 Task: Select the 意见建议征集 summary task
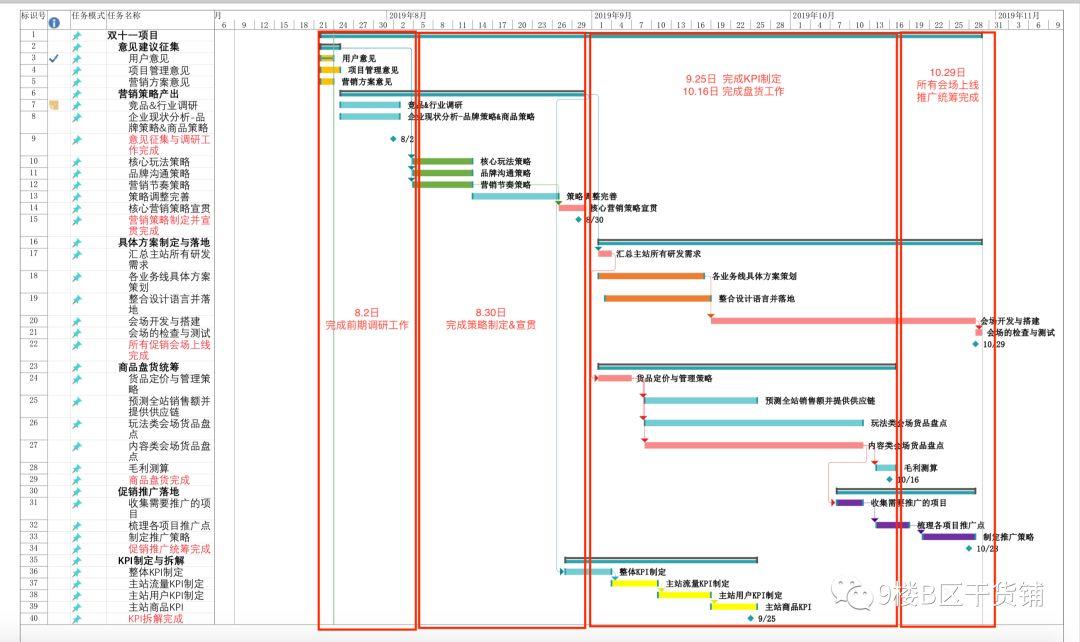pos(149,47)
